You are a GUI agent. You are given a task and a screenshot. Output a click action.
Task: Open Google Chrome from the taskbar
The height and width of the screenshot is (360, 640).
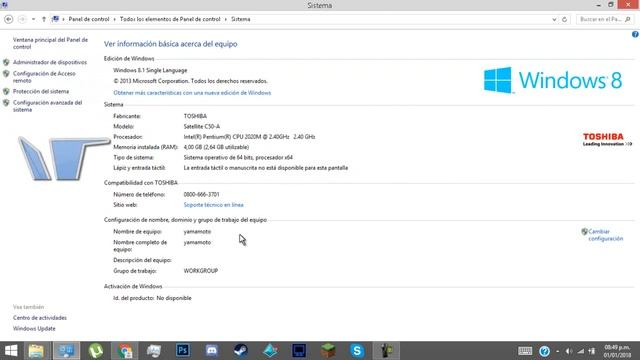tap(125, 351)
